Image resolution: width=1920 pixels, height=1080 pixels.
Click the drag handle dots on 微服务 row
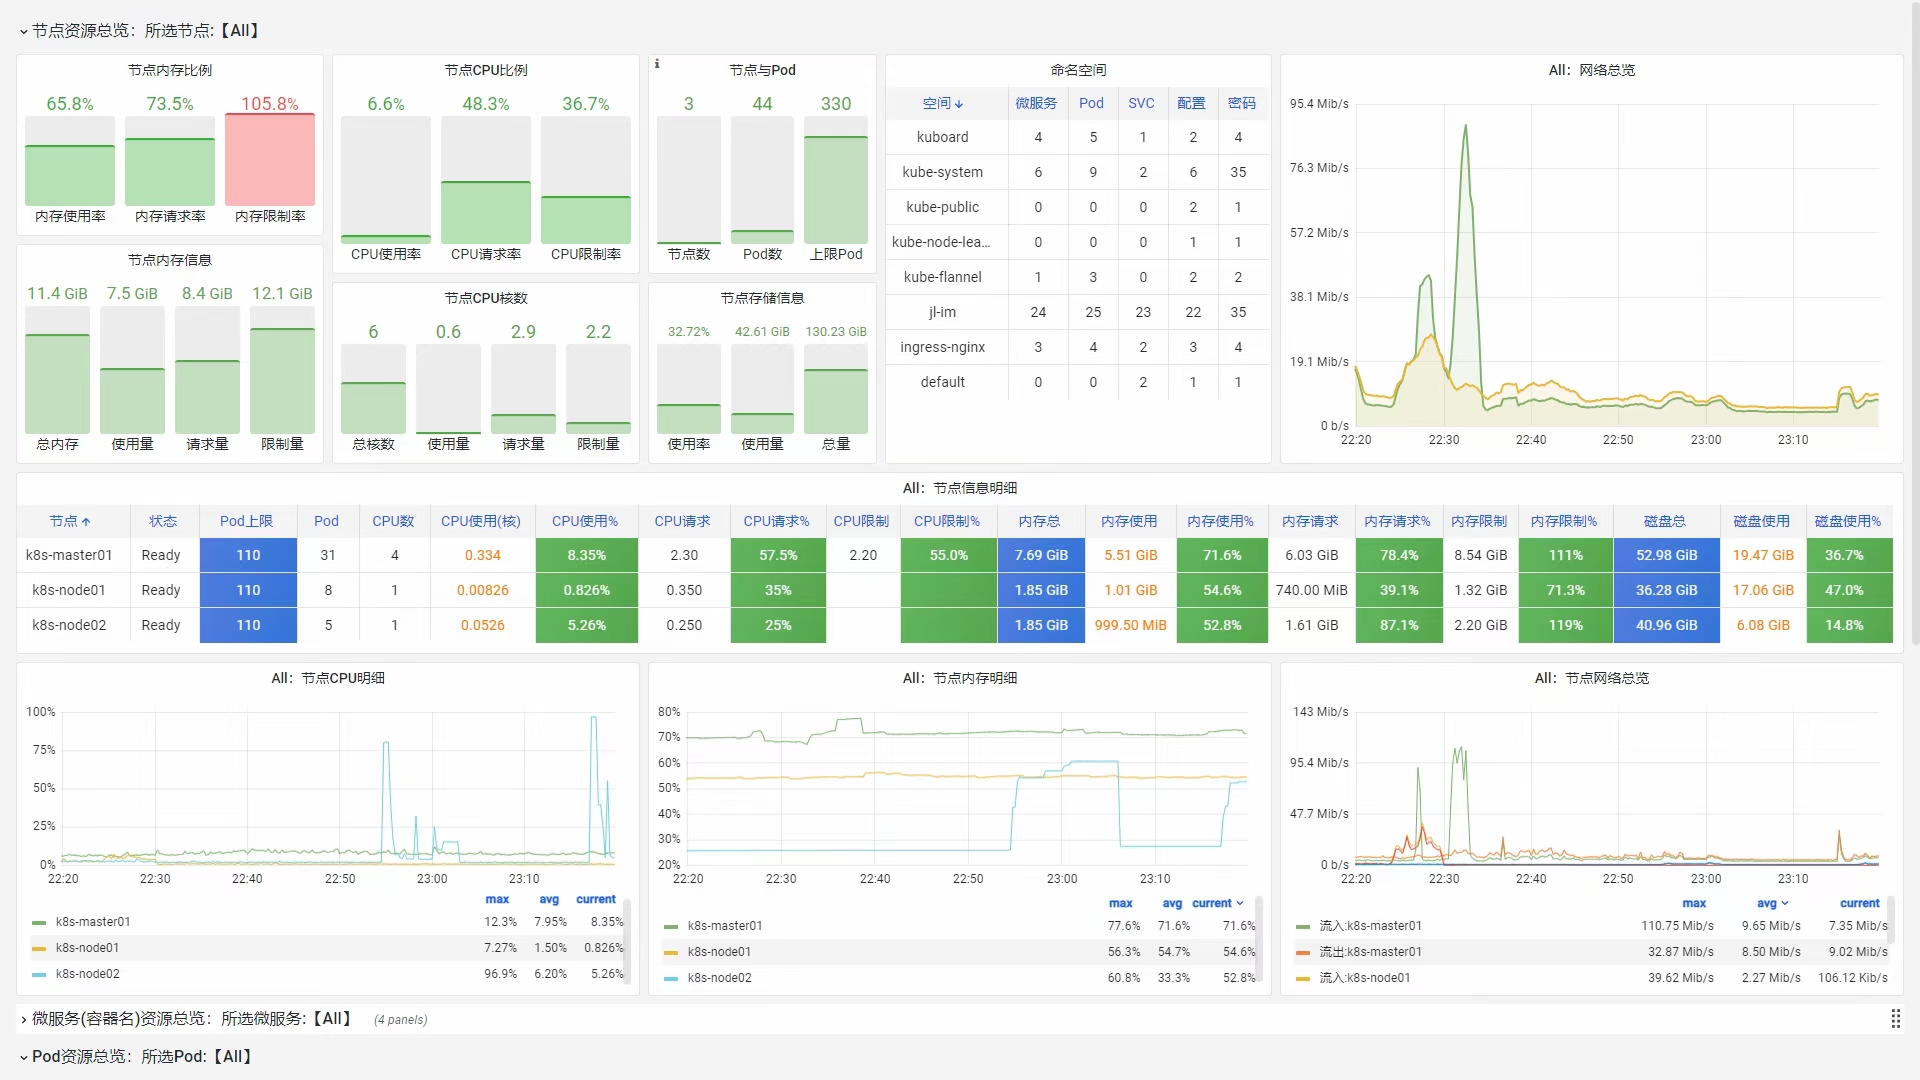(1895, 1019)
